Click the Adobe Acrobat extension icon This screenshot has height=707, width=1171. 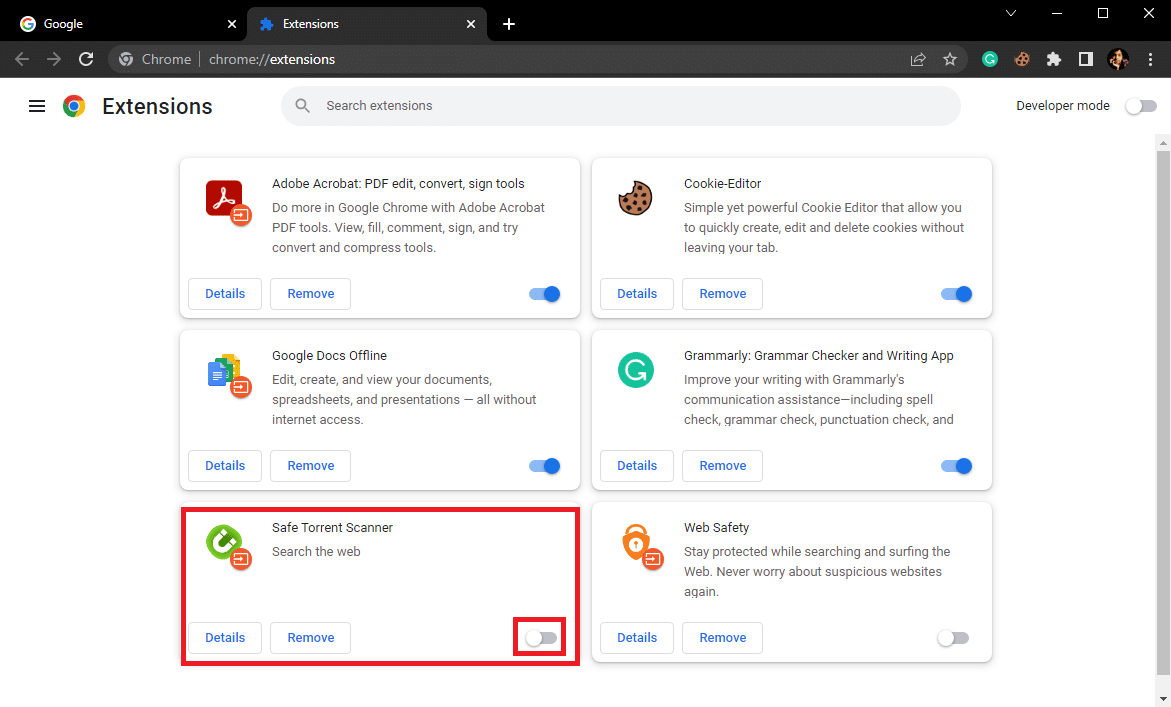[x=228, y=202]
